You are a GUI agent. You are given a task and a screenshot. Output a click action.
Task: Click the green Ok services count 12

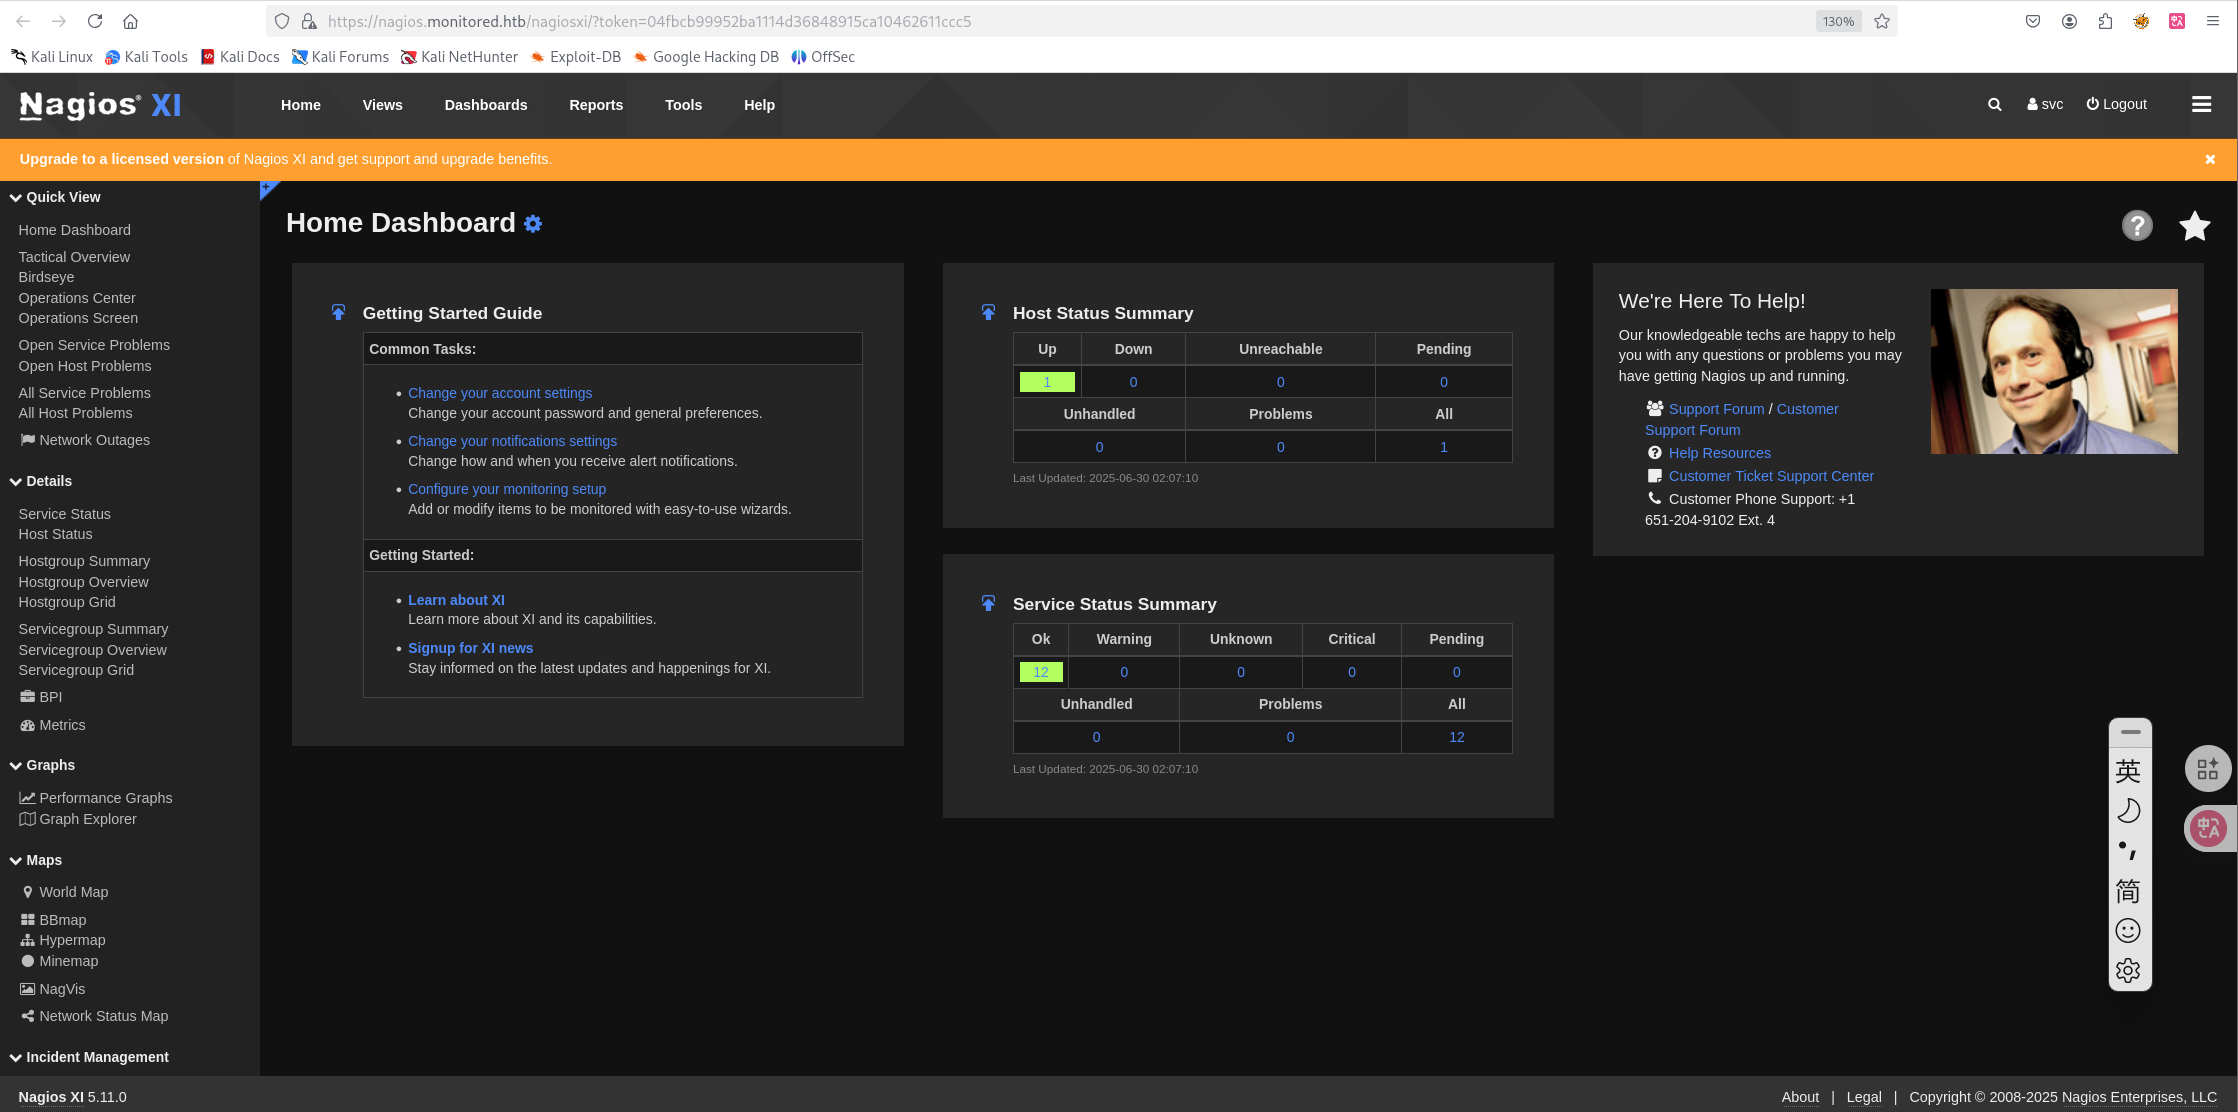point(1041,672)
